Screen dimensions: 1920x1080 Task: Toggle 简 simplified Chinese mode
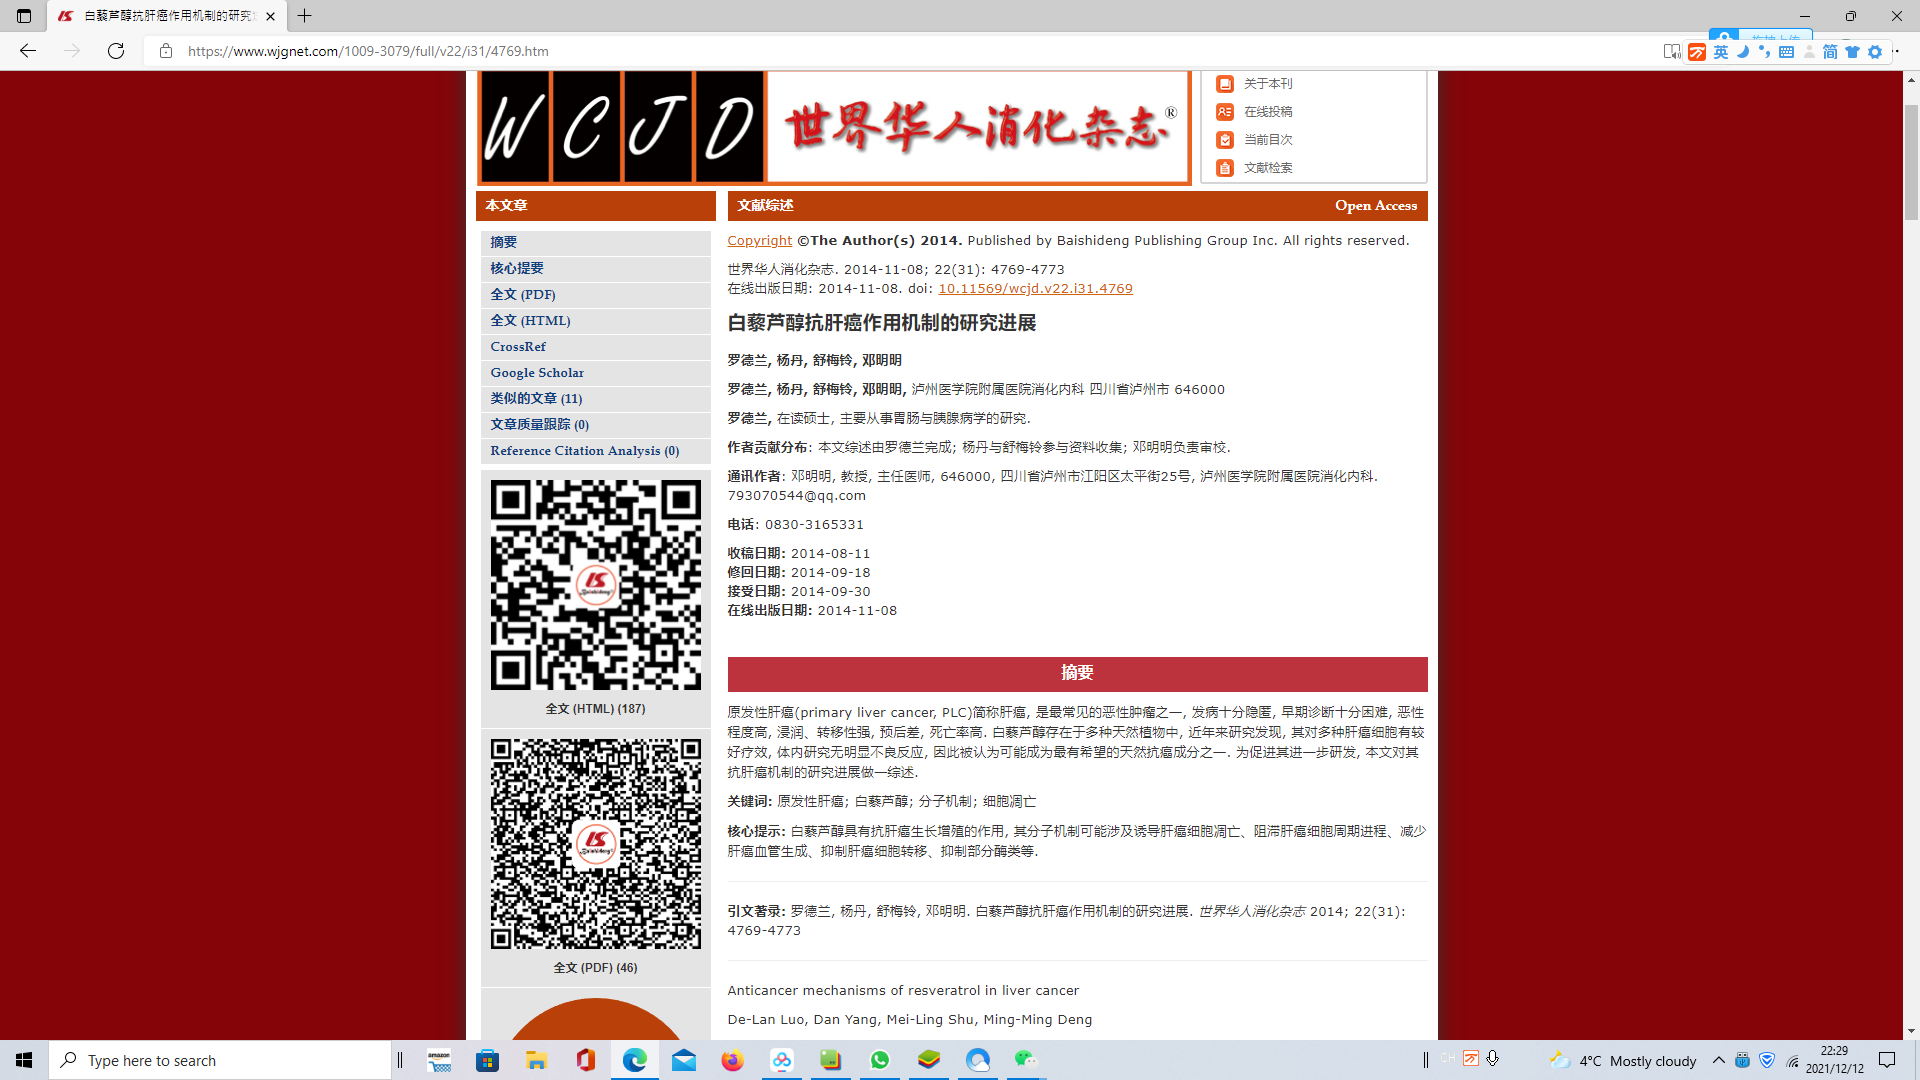pos(1830,52)
